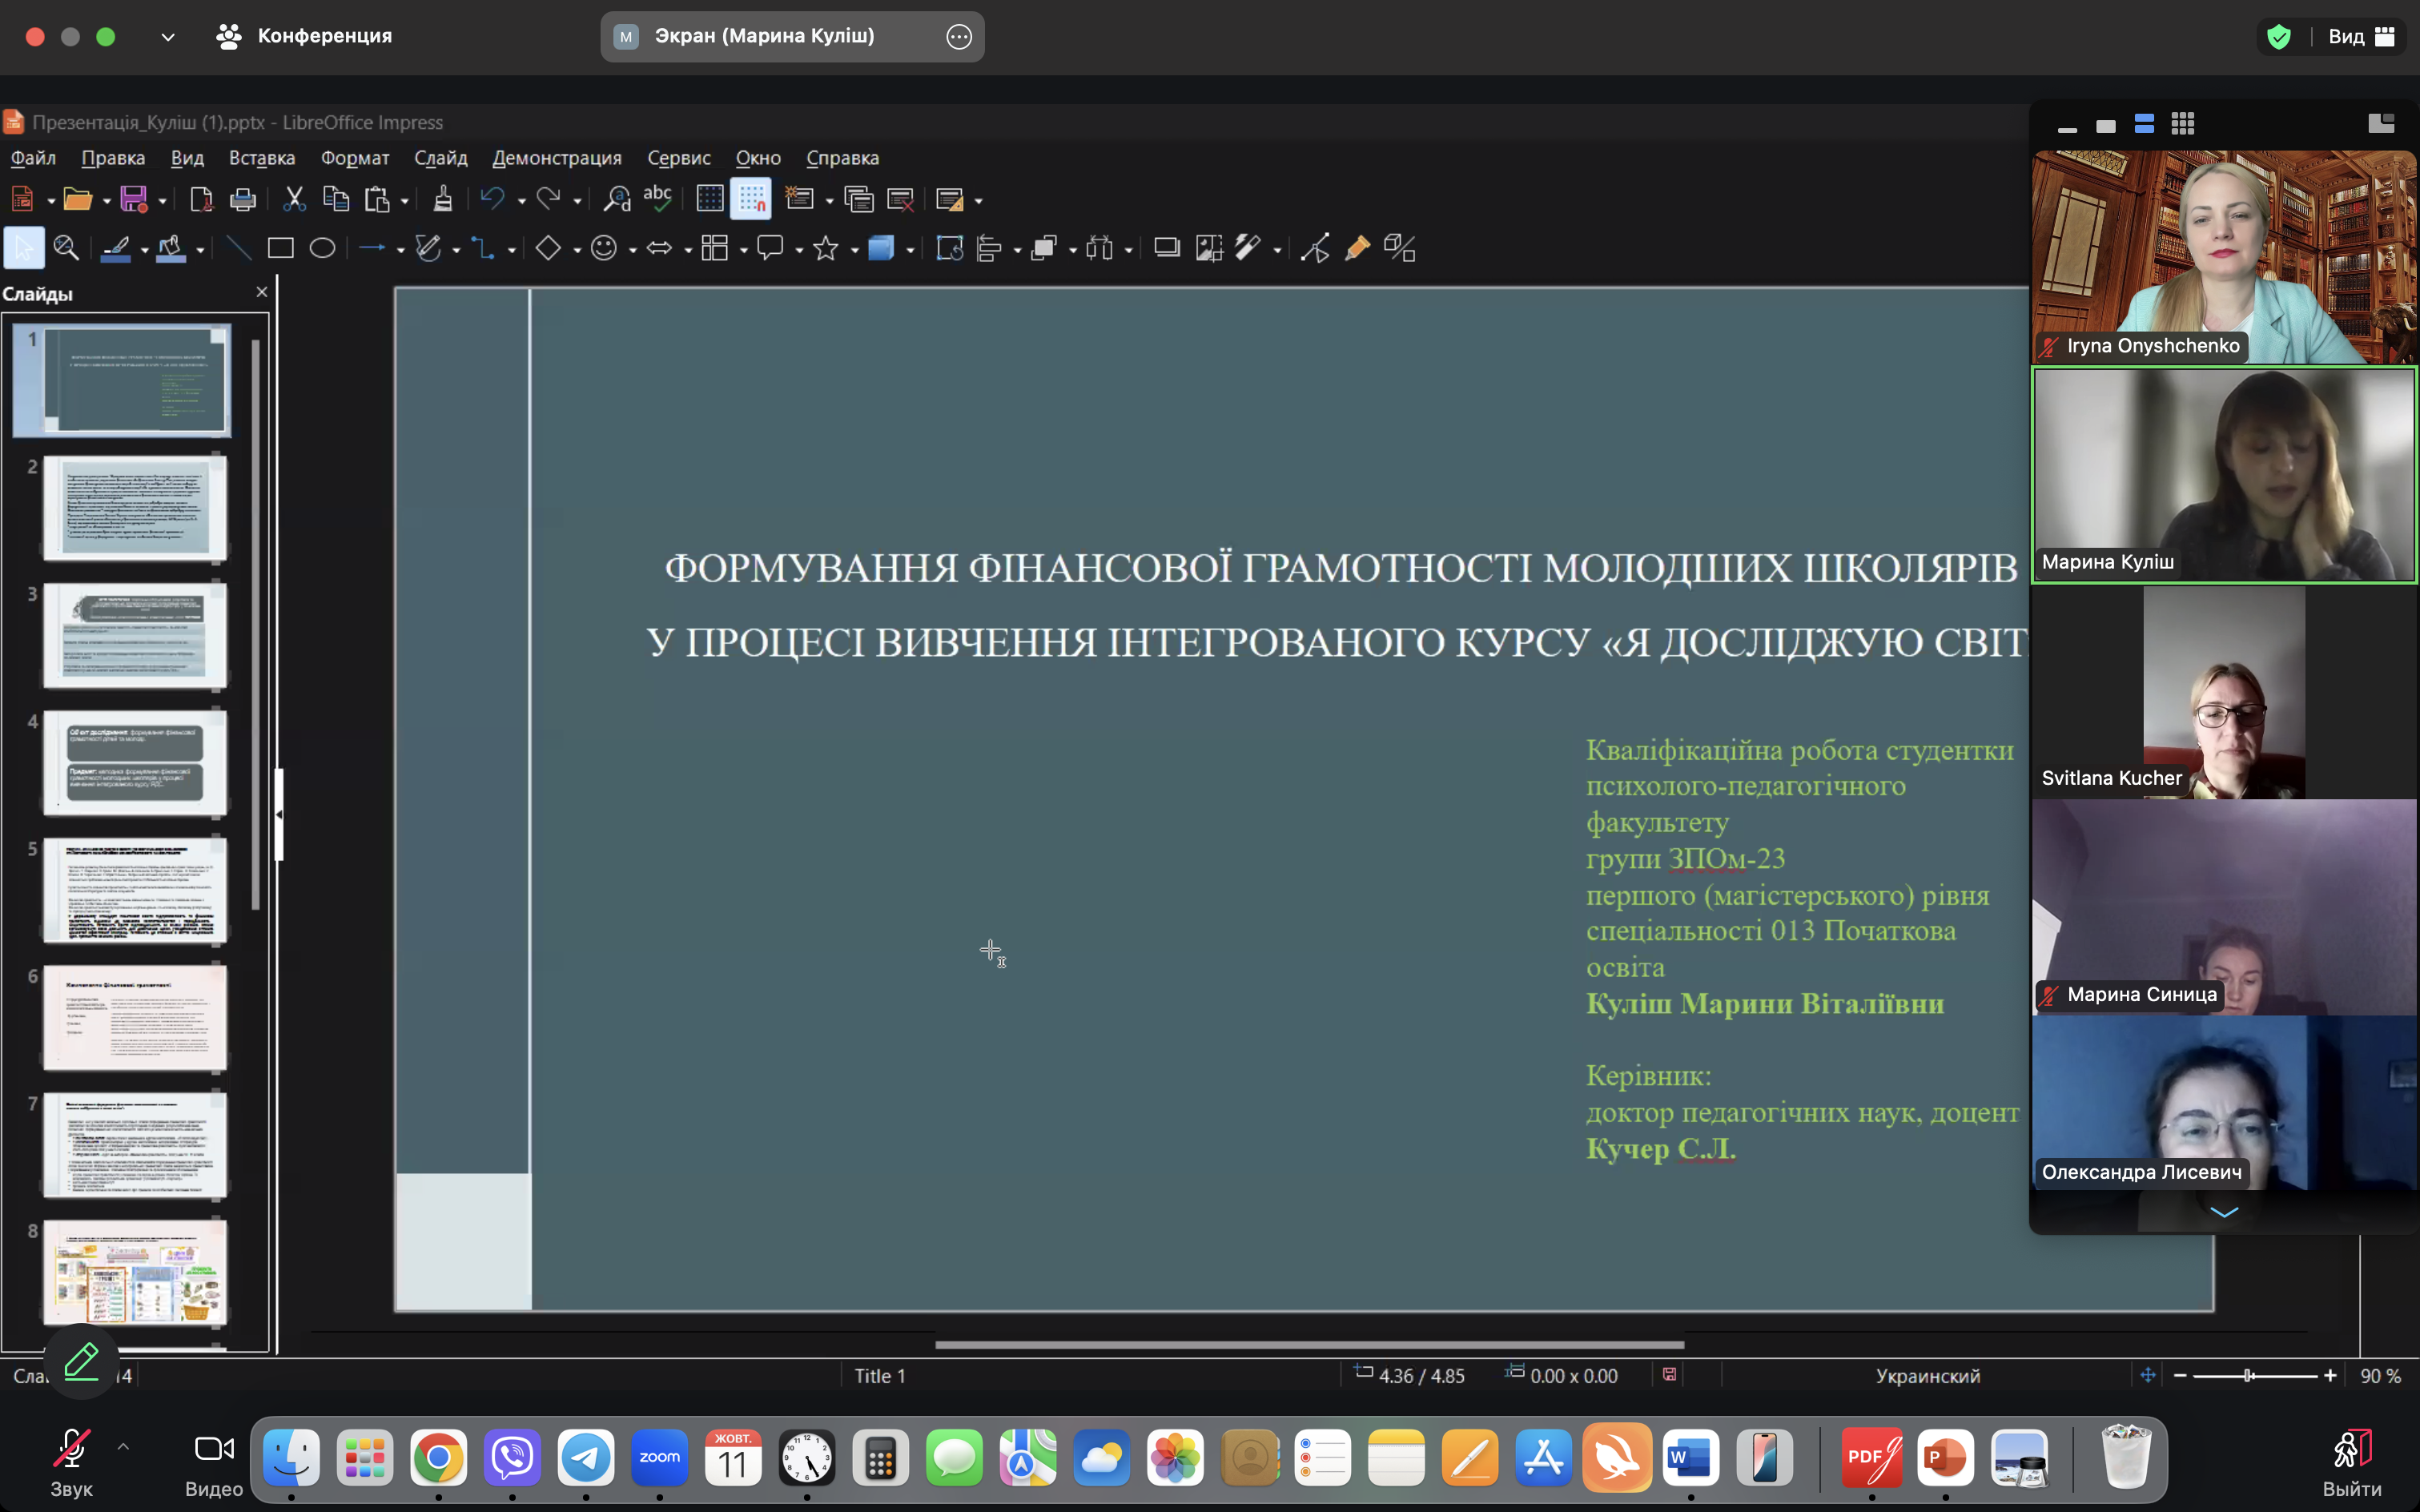The height and width of the screenshot is (1512, 2420).
Task: Click the zoom in plus button
Action: (x=2330, y=1376)
